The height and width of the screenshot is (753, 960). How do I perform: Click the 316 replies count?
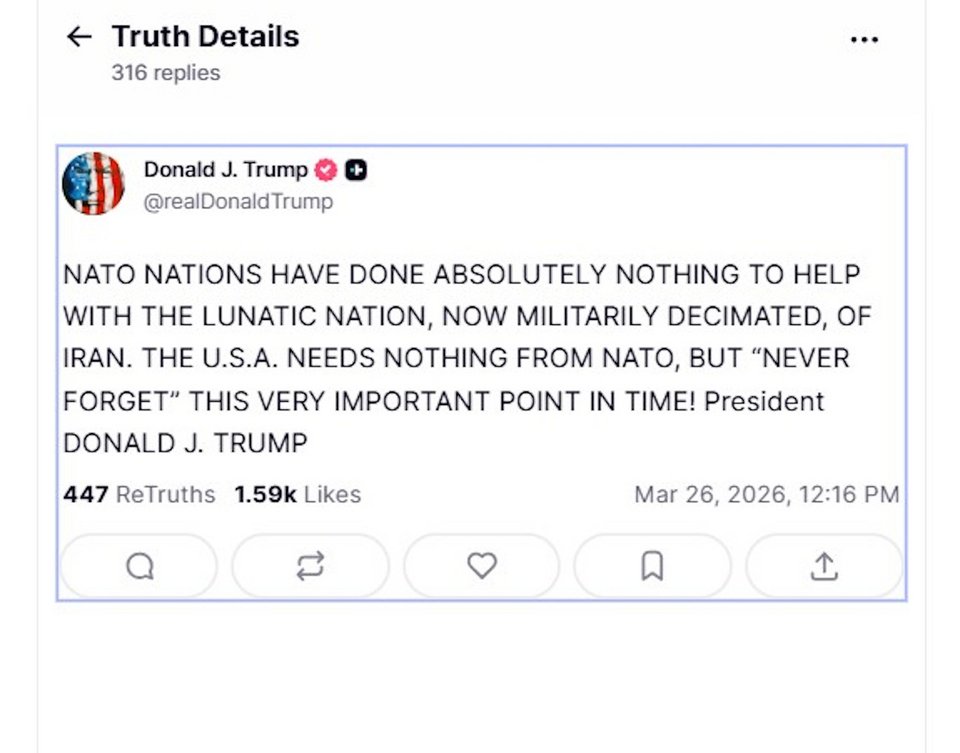tap(166, 72)
